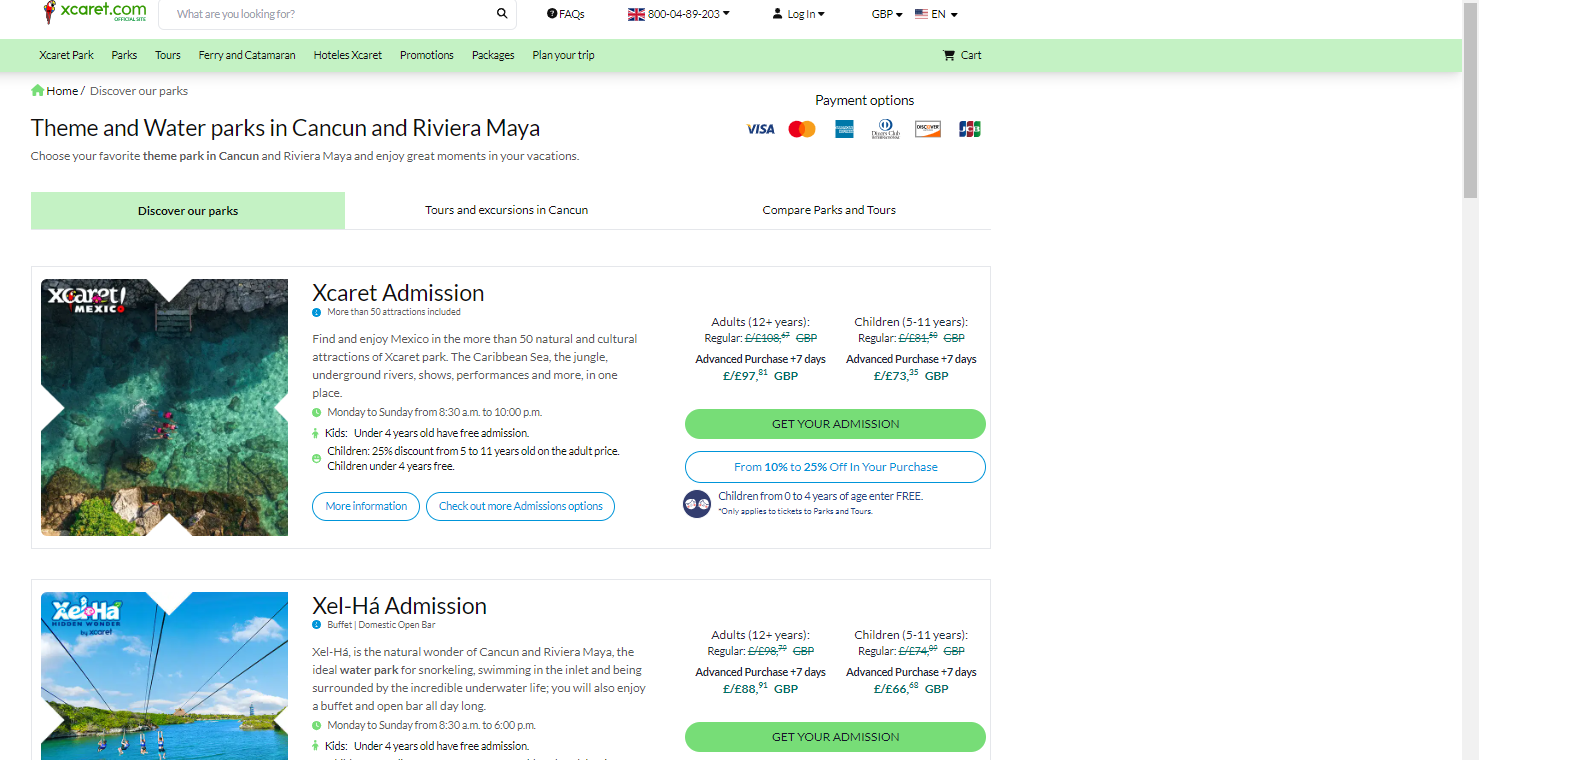This screenshot has height=760, width=1595.
Task: Select Hoteles Xcaret menu item
Action: (x=347, y=56)
